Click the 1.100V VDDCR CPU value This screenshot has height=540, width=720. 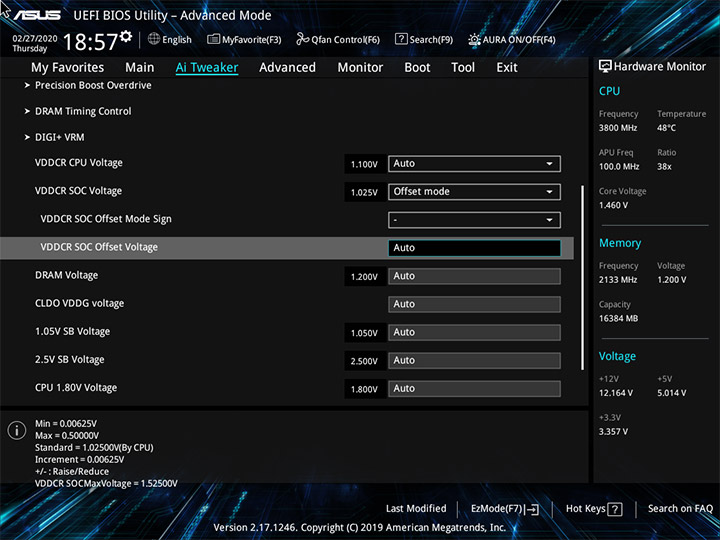(365, 164)
